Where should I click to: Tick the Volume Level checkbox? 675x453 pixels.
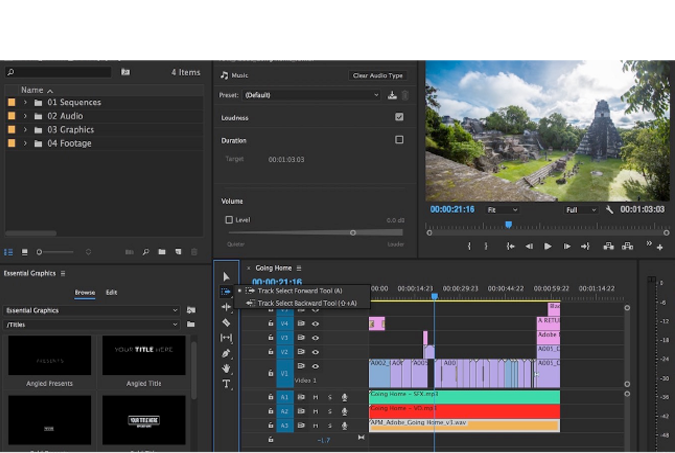[x=229, y=220]
